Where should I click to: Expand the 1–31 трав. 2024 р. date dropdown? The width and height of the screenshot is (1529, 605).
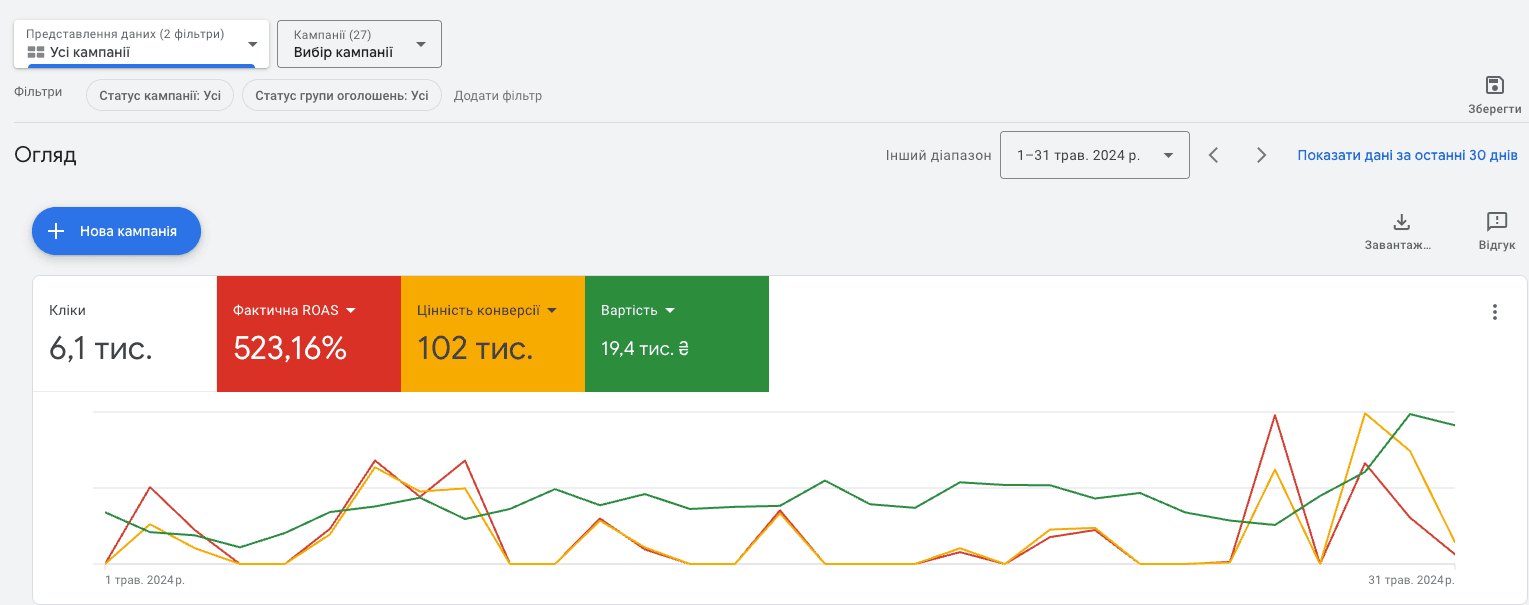click(x=1095, y=155)
